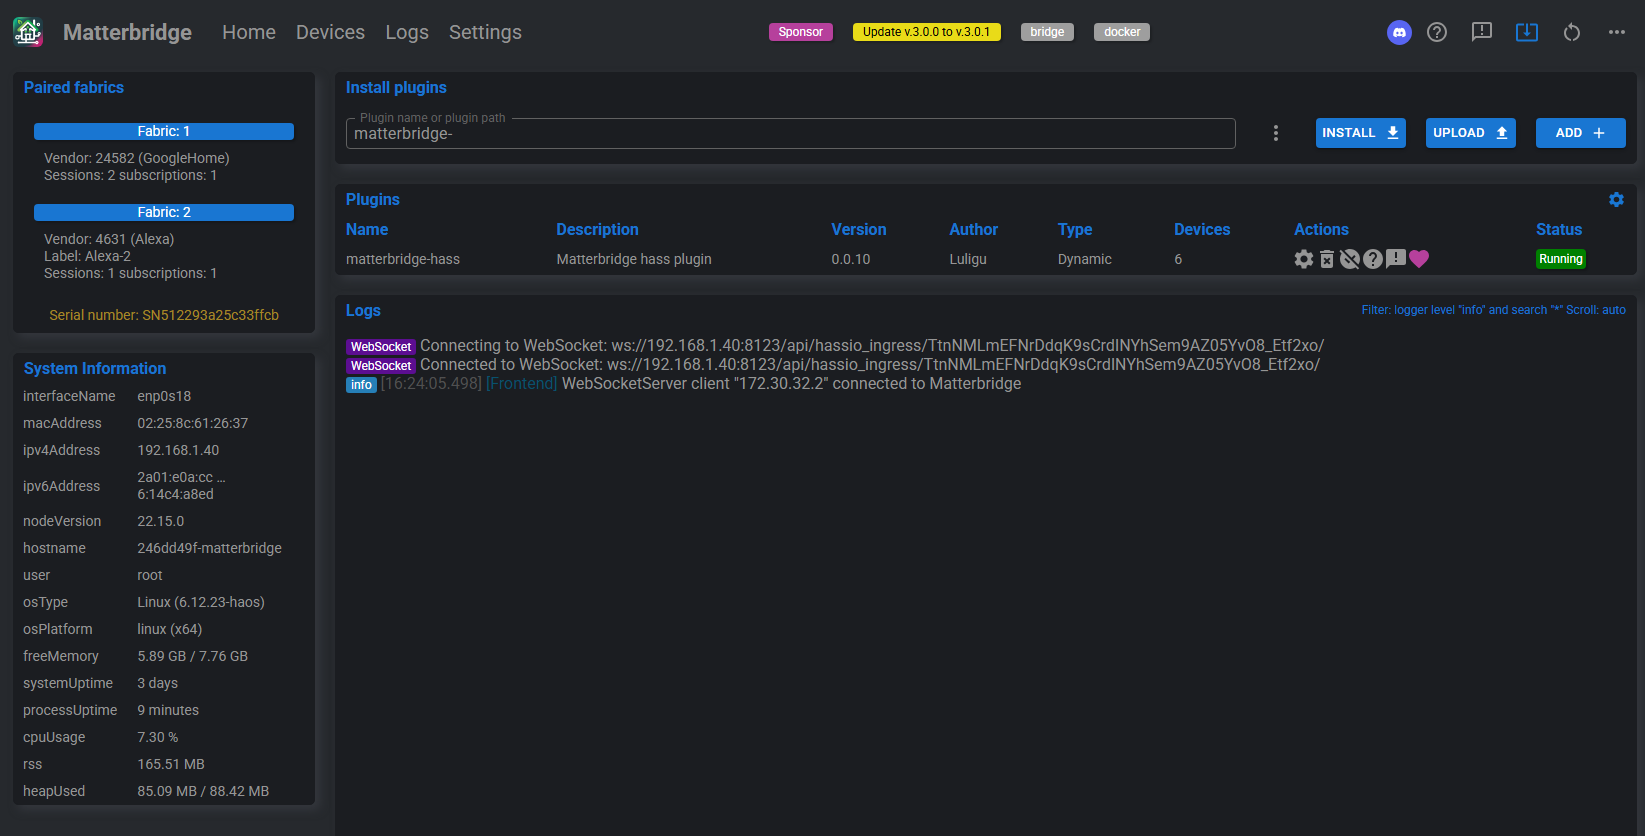Click the Fabric: 2 header bar
Screen dimensions: 1645x836
tap(164, 212)
